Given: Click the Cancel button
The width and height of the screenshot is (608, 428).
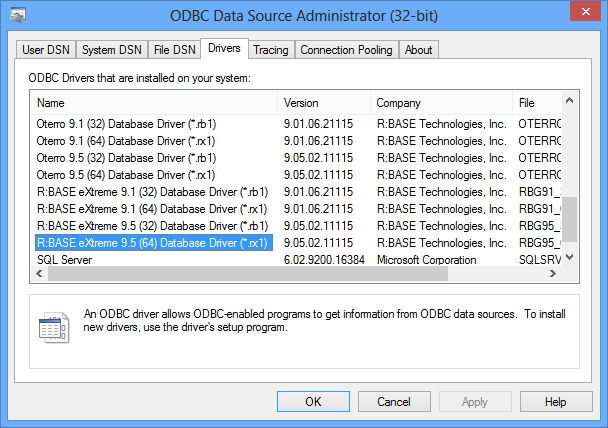Looking at the screenshot, I should tap(393, 402).
